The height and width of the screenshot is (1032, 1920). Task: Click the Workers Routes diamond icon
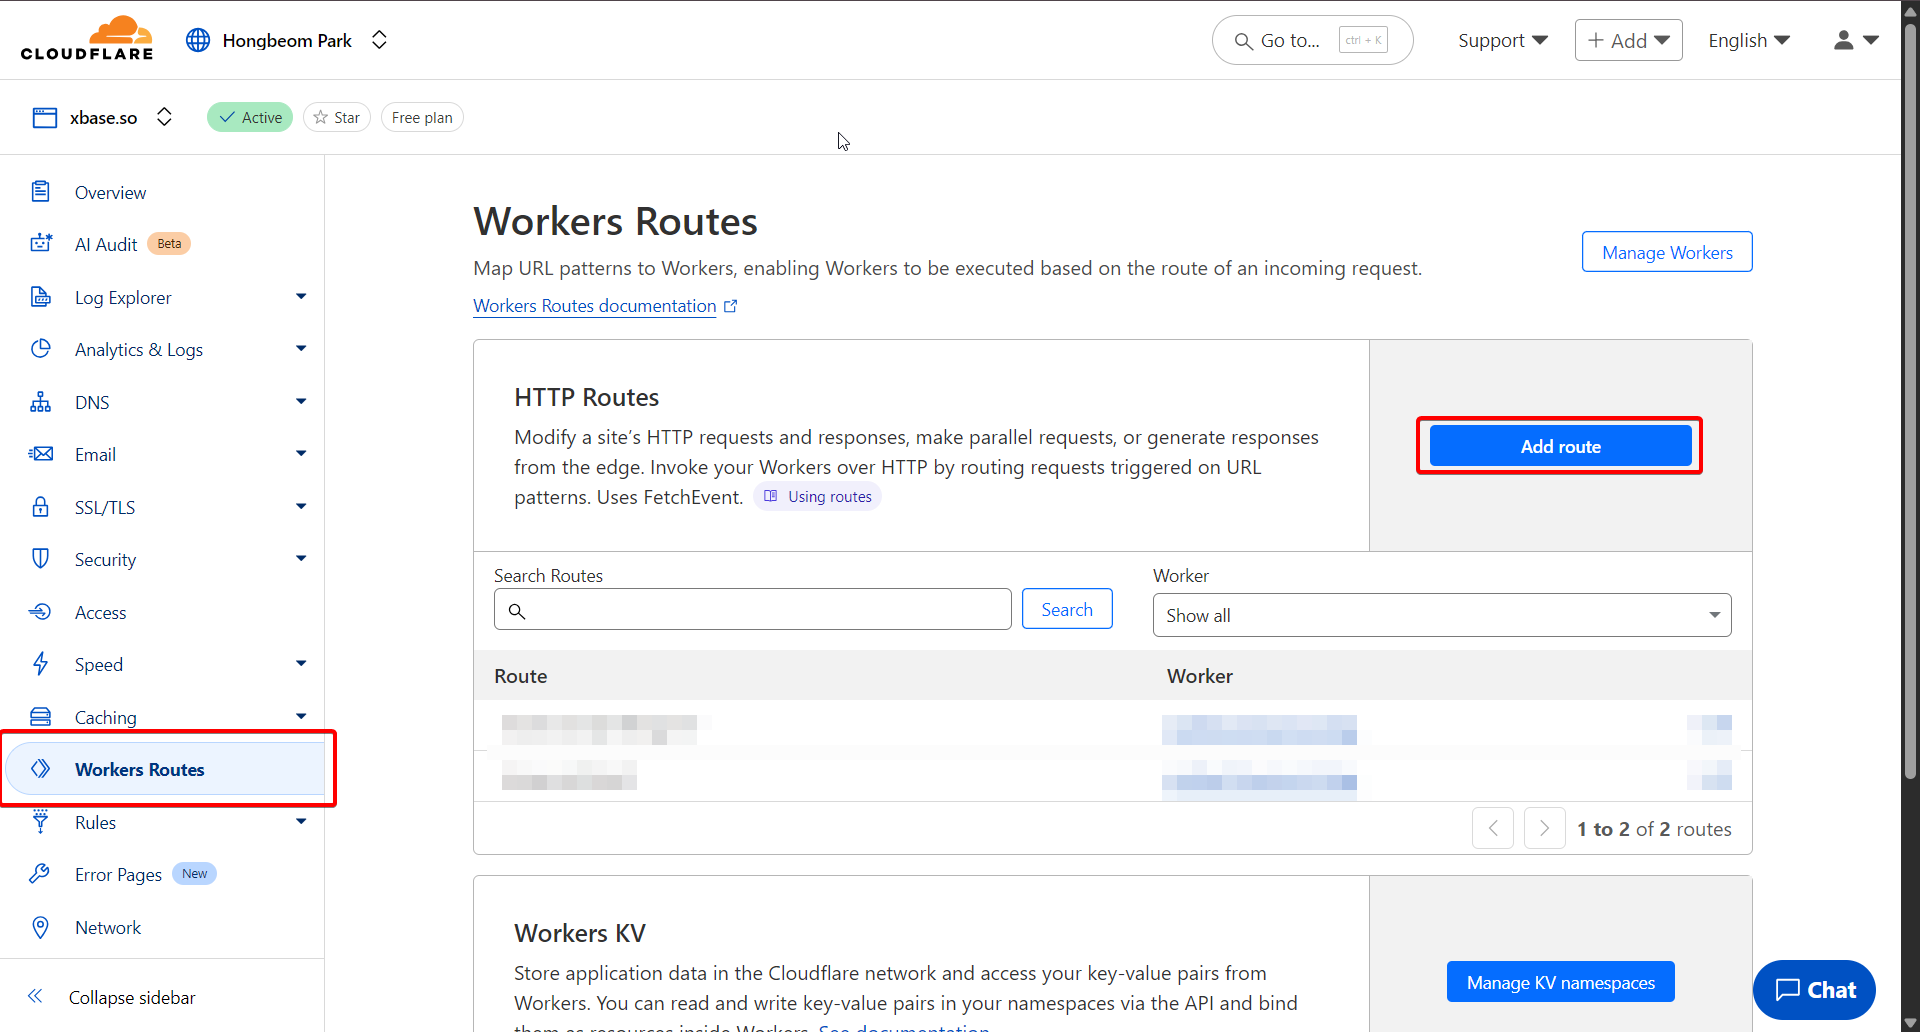pyautogui.click(x=41, y=768)
